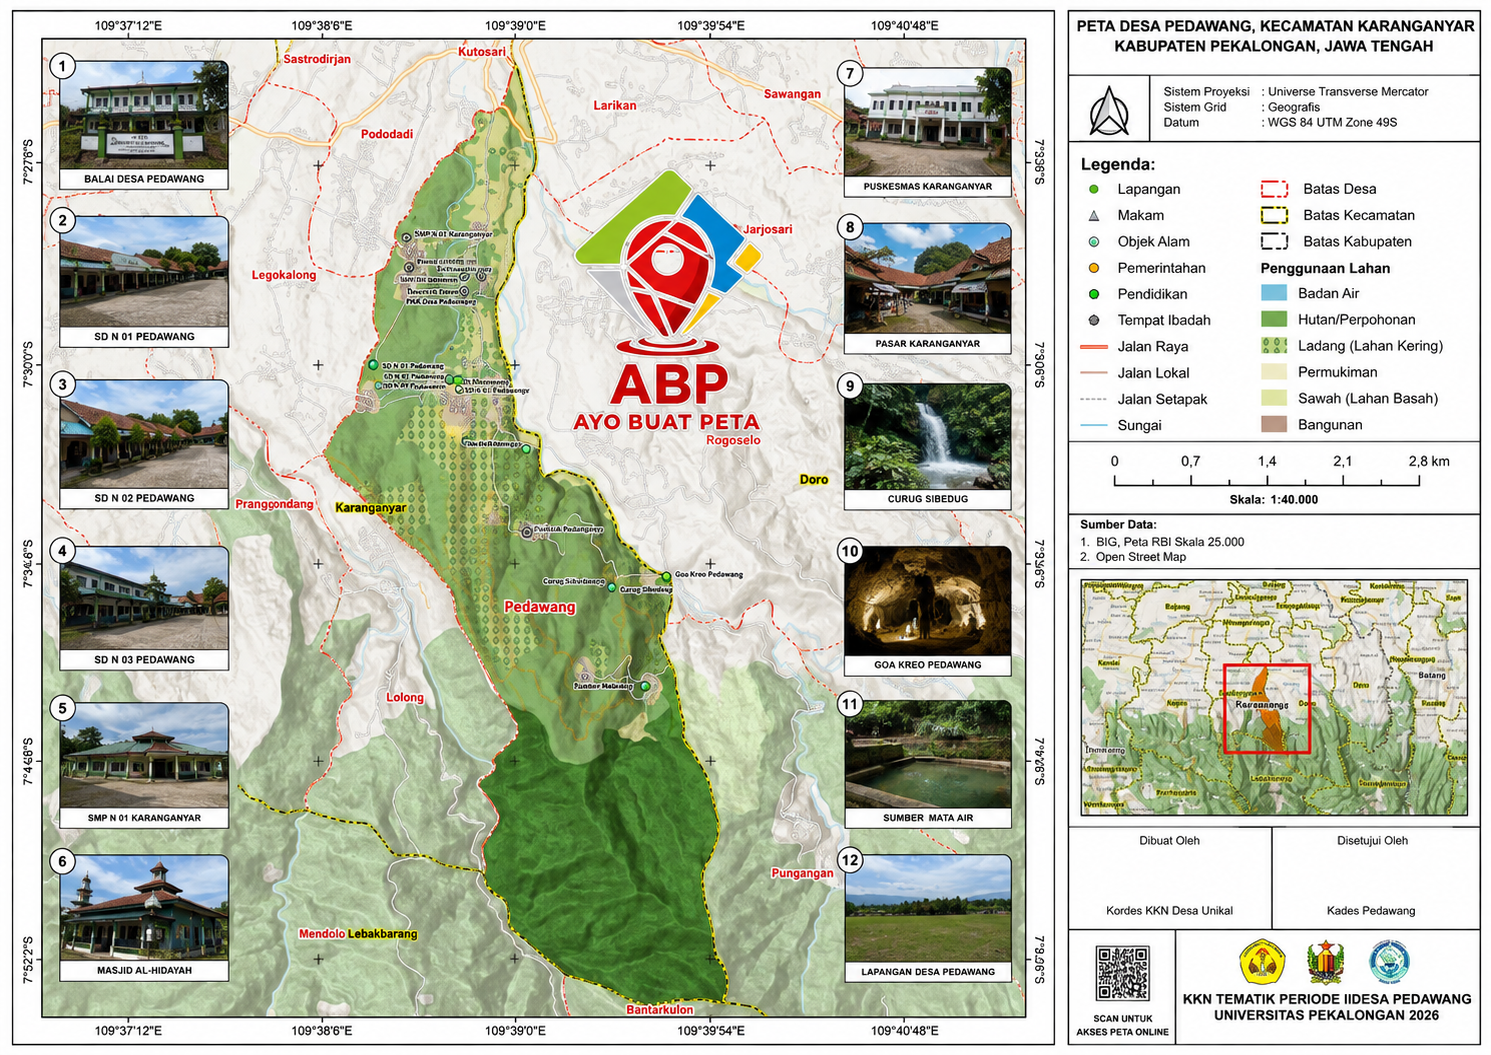This screenshot has height=1055, width=1491.
Task: Click the 'Skala: 1:40.000' text
Action: [1274, 500]
